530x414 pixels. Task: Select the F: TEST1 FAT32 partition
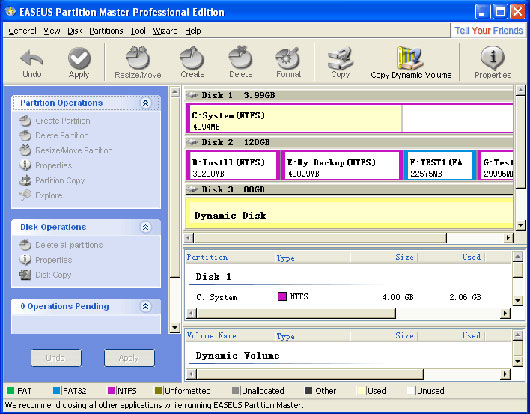pos(440,166)
